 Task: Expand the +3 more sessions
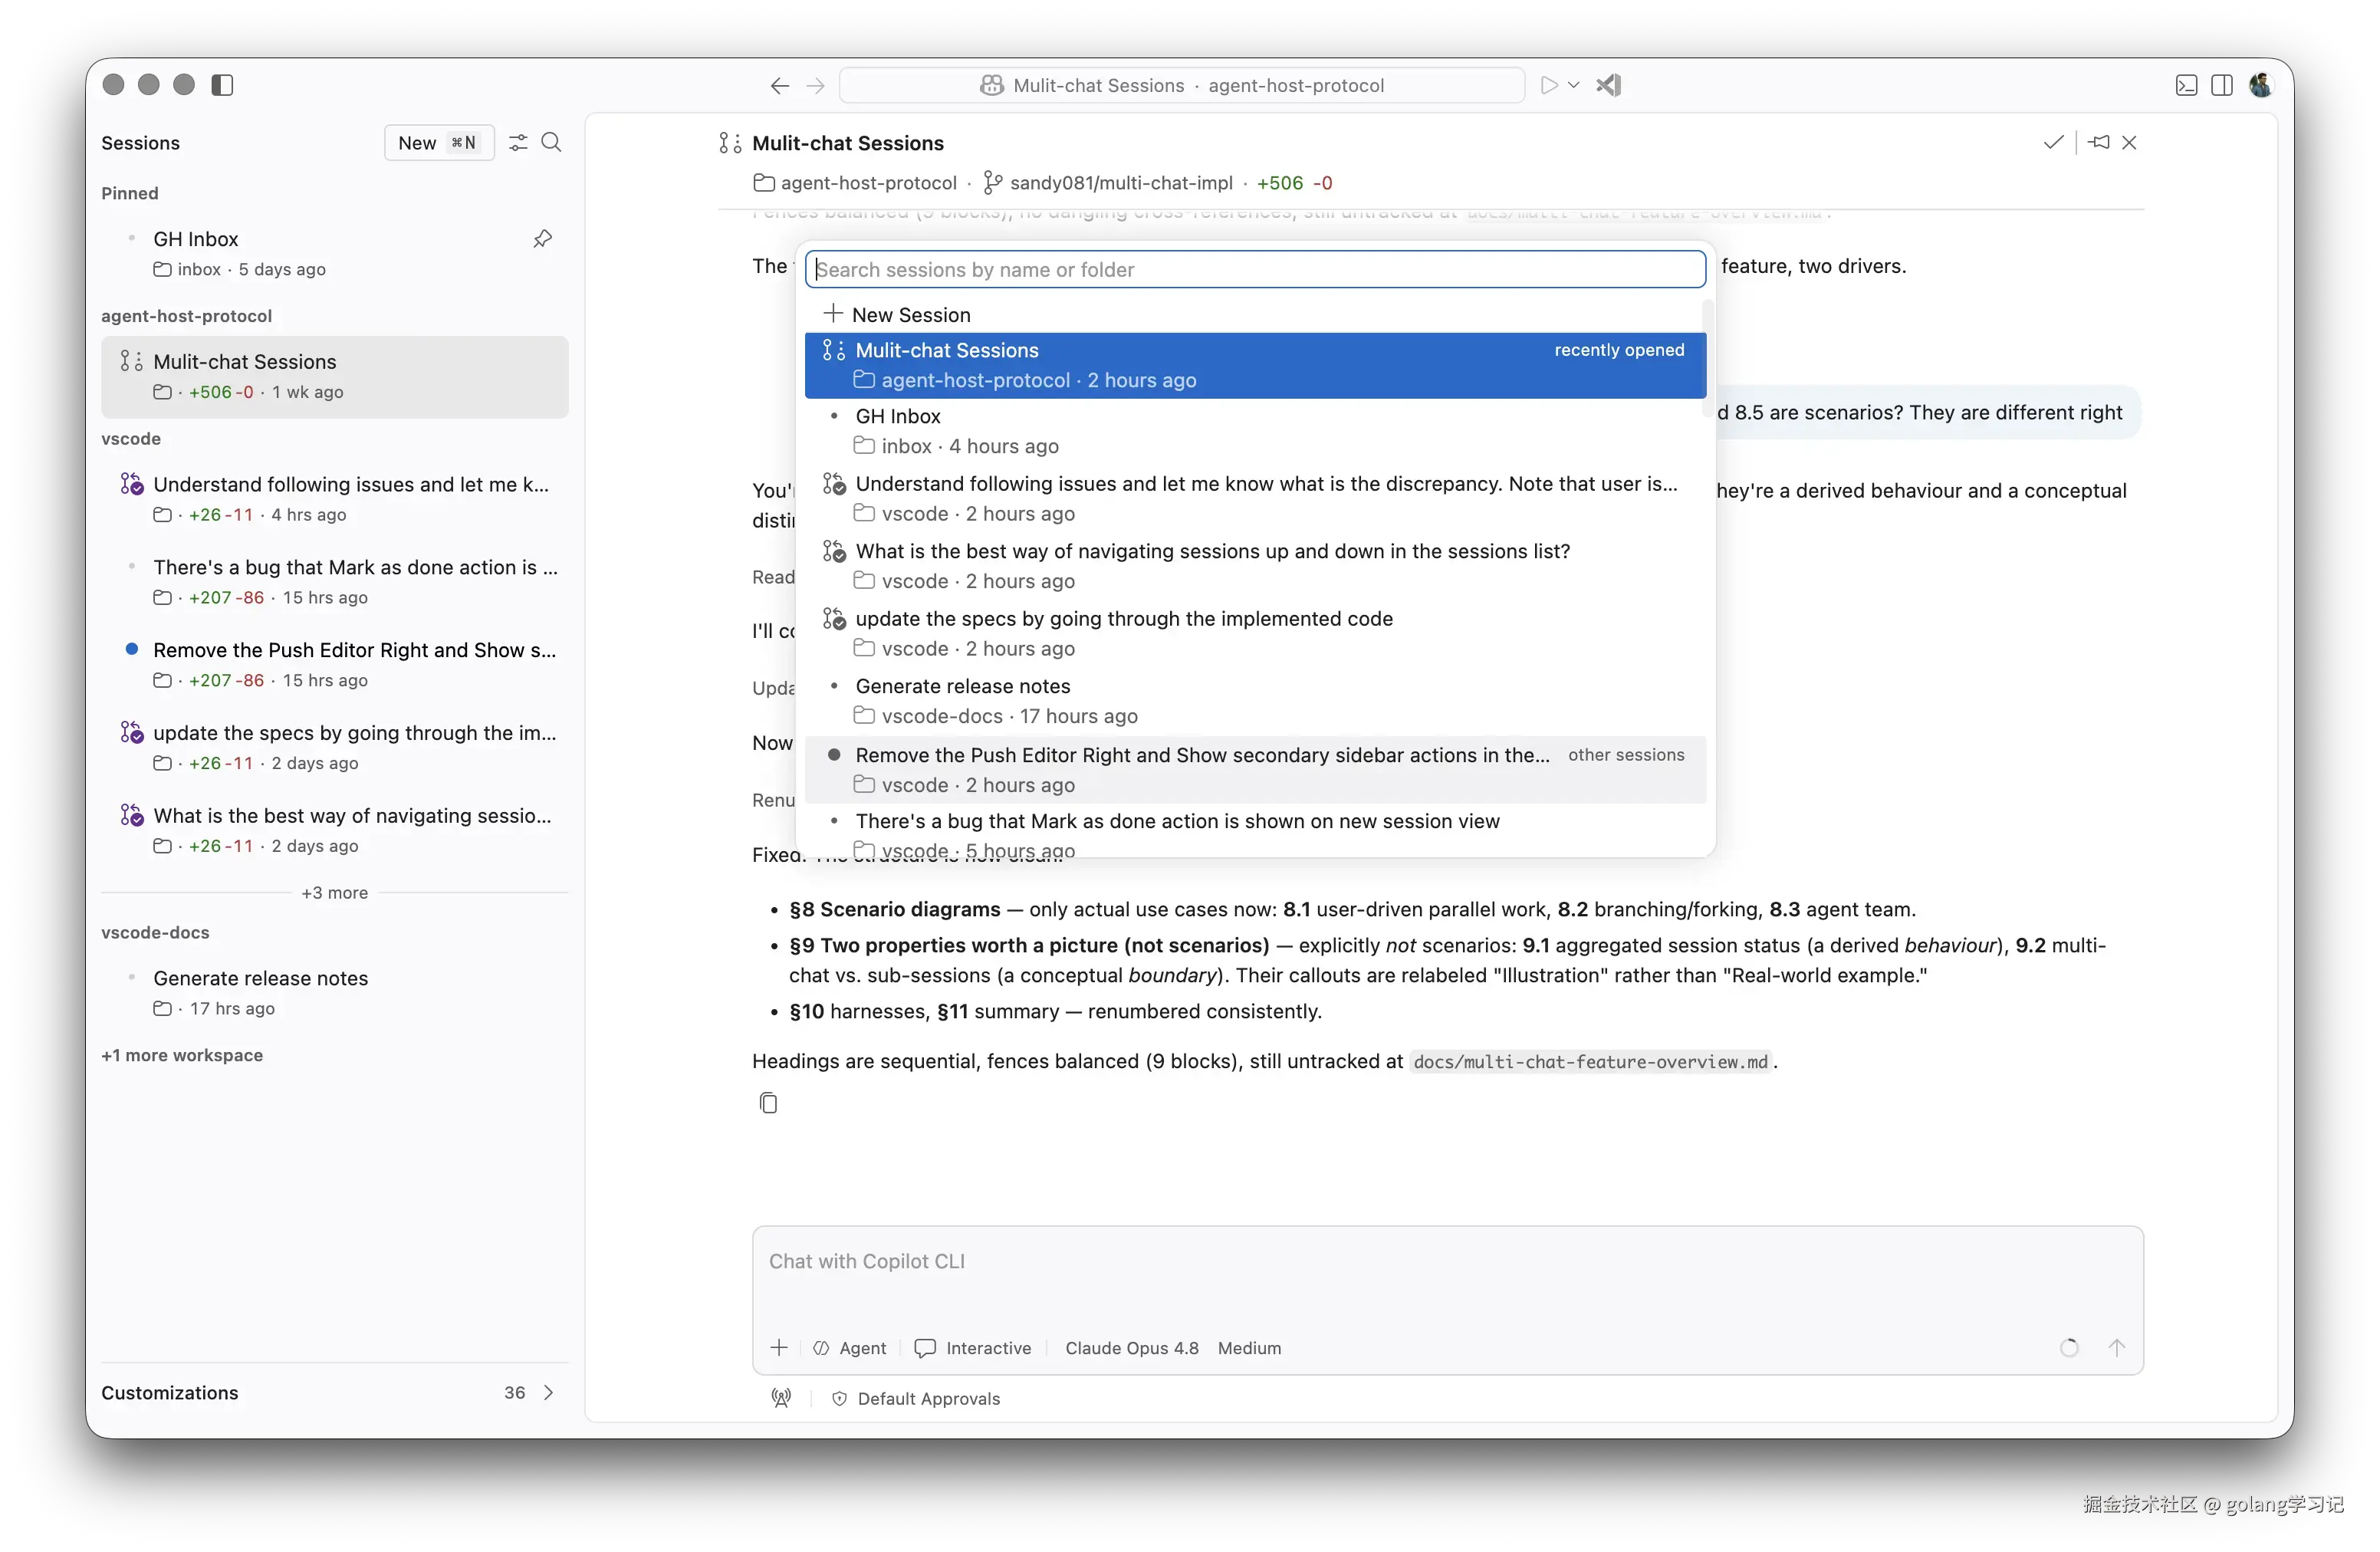click(x=335, y=893)
